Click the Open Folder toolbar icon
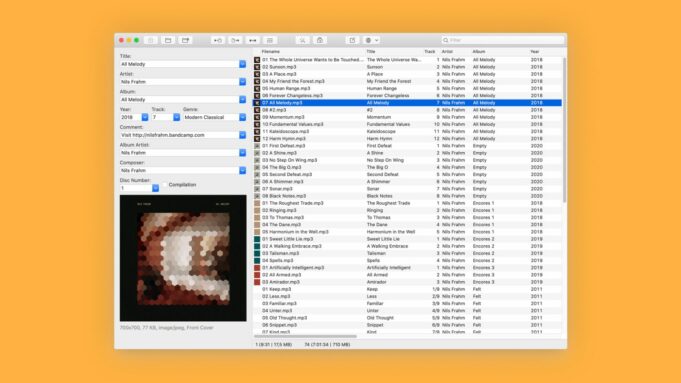The image size is (681, 383). (168, 40)
